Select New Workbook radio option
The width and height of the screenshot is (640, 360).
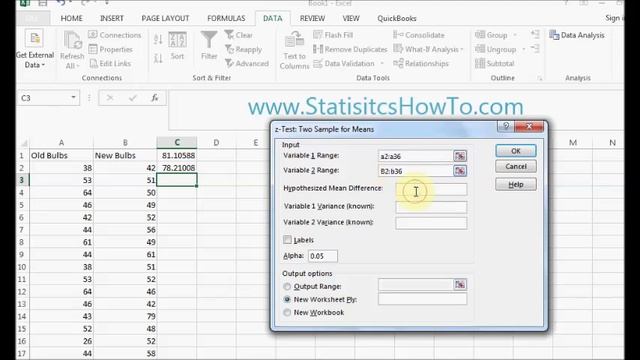tap(287, 313)
